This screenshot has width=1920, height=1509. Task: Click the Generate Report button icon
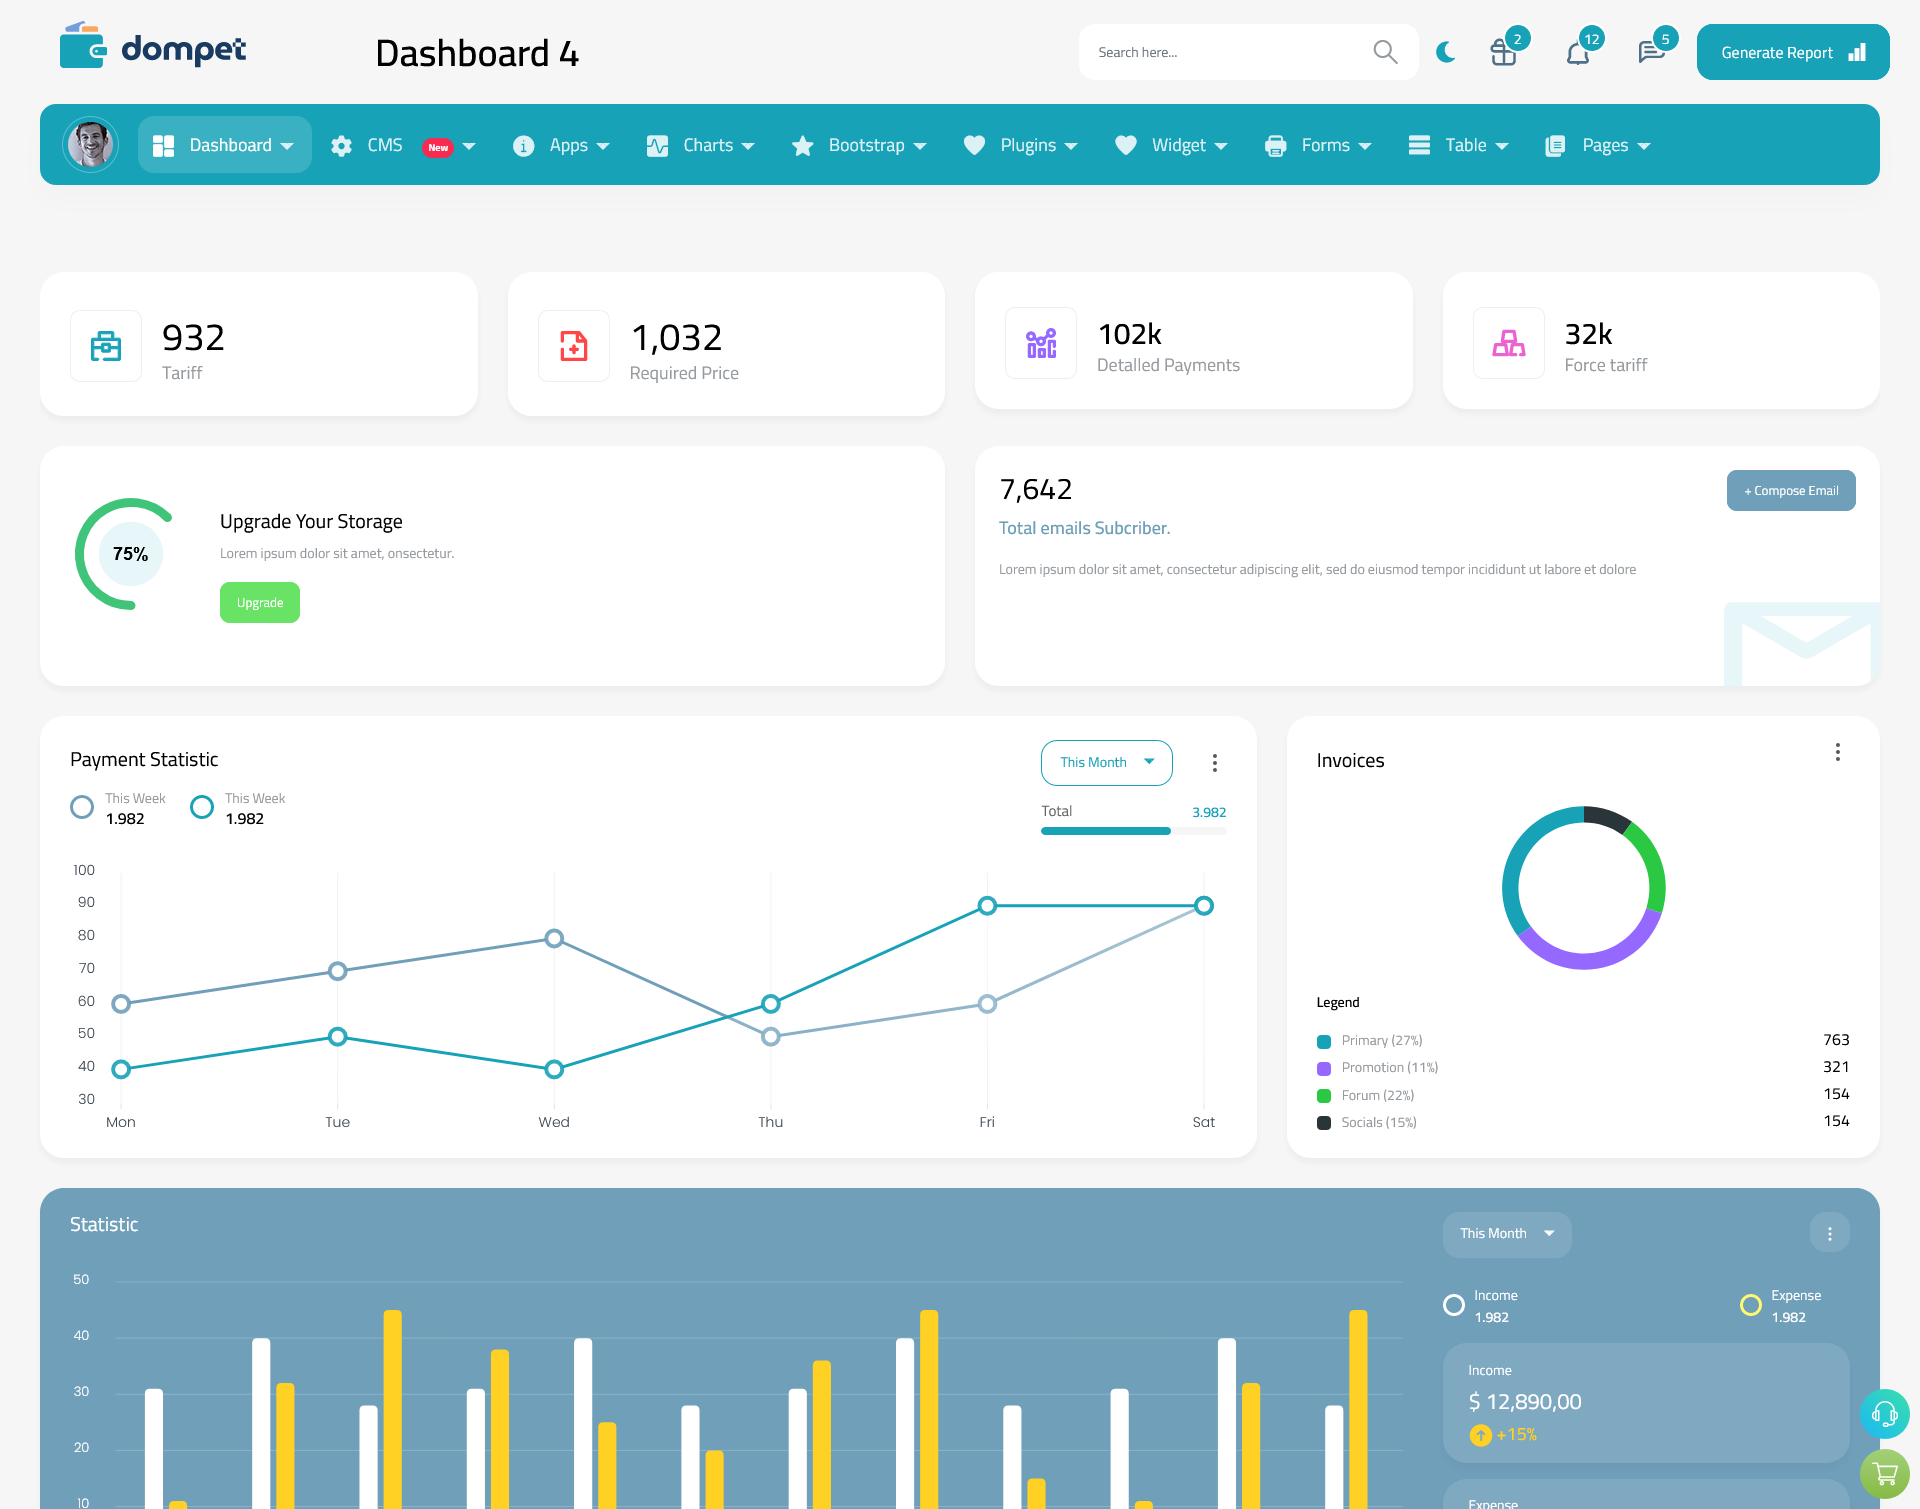pos(1858,51)
